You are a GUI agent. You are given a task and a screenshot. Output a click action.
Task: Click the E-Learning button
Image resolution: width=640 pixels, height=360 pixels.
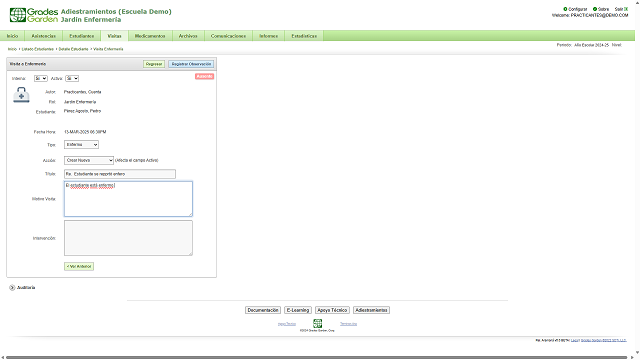pyautogui.click(x=298, y=310)
